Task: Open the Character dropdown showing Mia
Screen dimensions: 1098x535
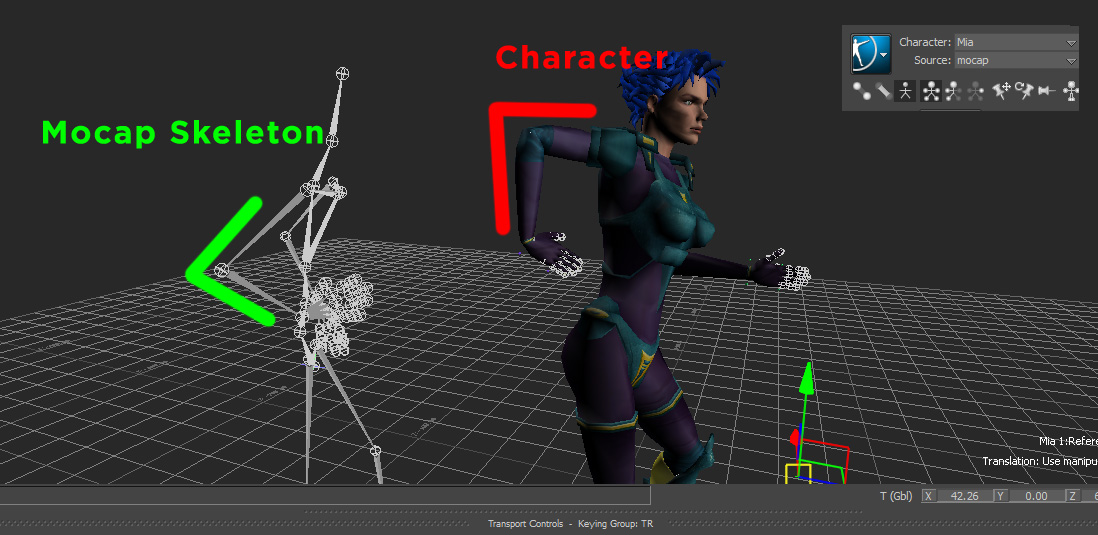Action: (x=1017, y=42)
